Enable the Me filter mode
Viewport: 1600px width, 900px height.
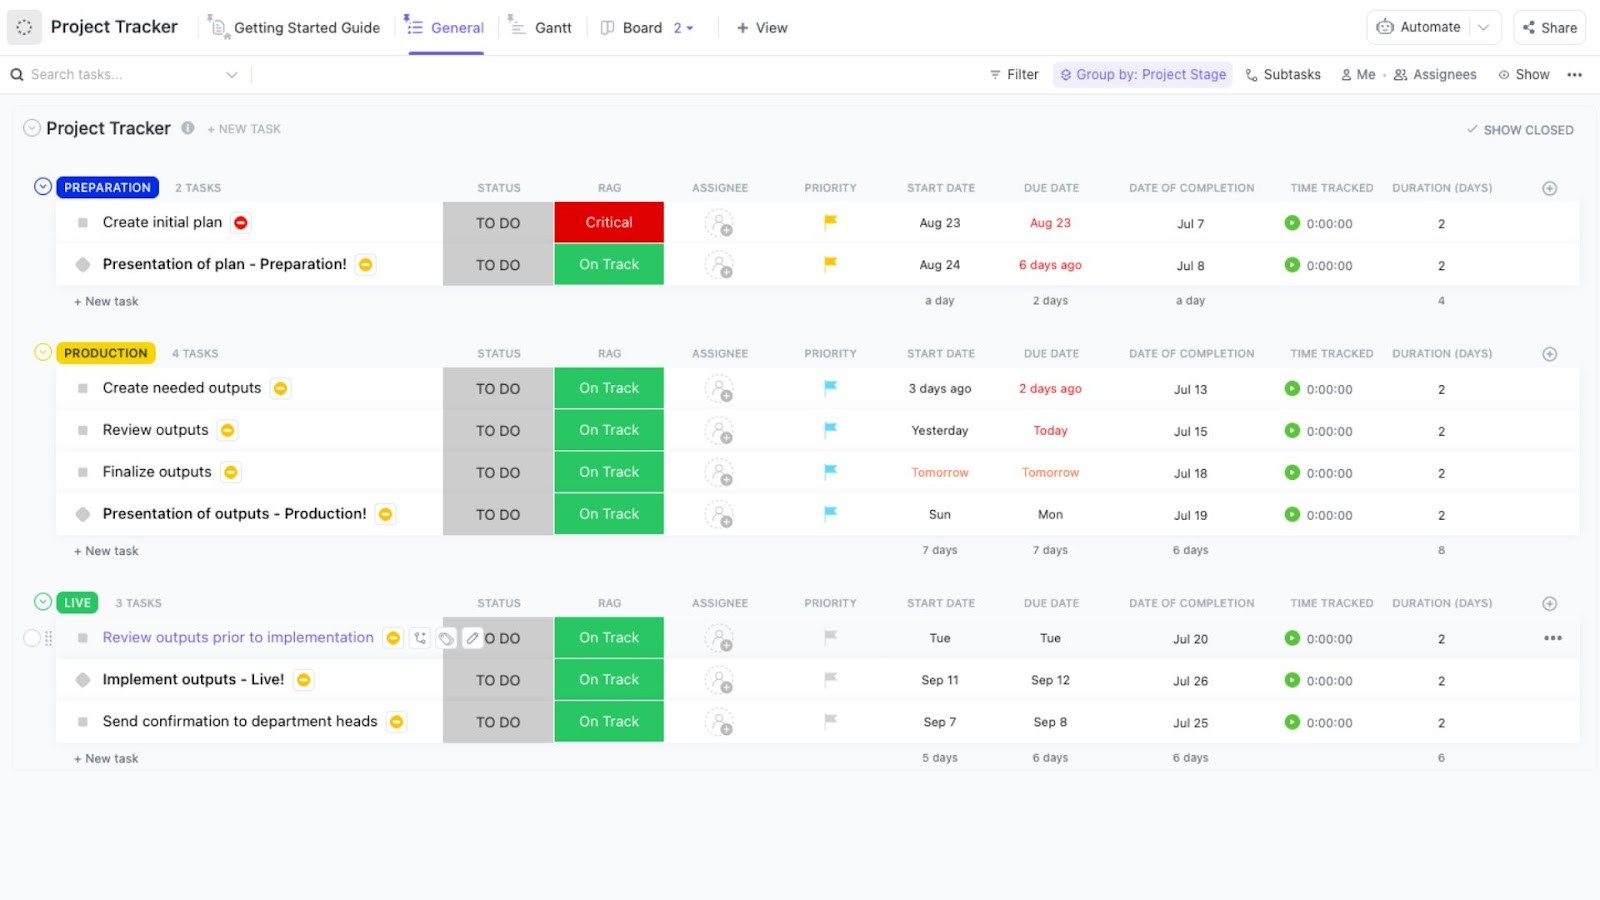click(1358, 74)
